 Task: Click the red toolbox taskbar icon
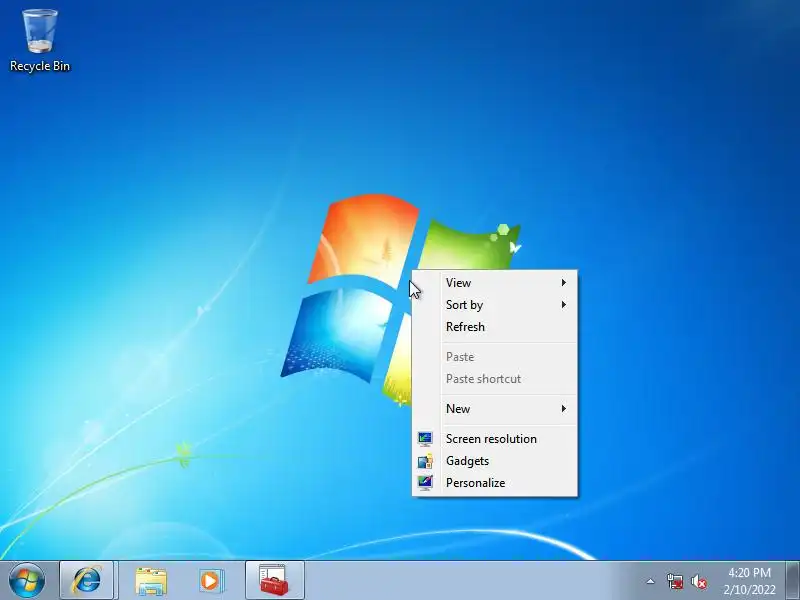coord(274,580)
